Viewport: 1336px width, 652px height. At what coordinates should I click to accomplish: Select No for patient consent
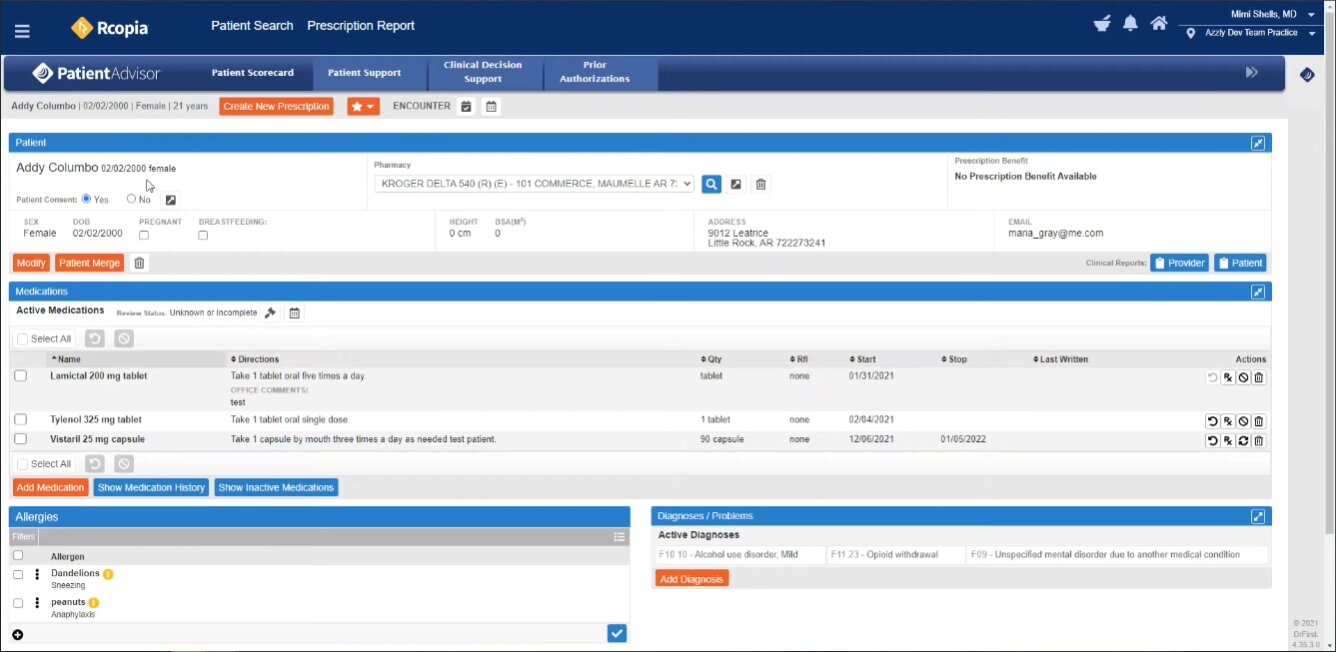[x=132, y=199]
